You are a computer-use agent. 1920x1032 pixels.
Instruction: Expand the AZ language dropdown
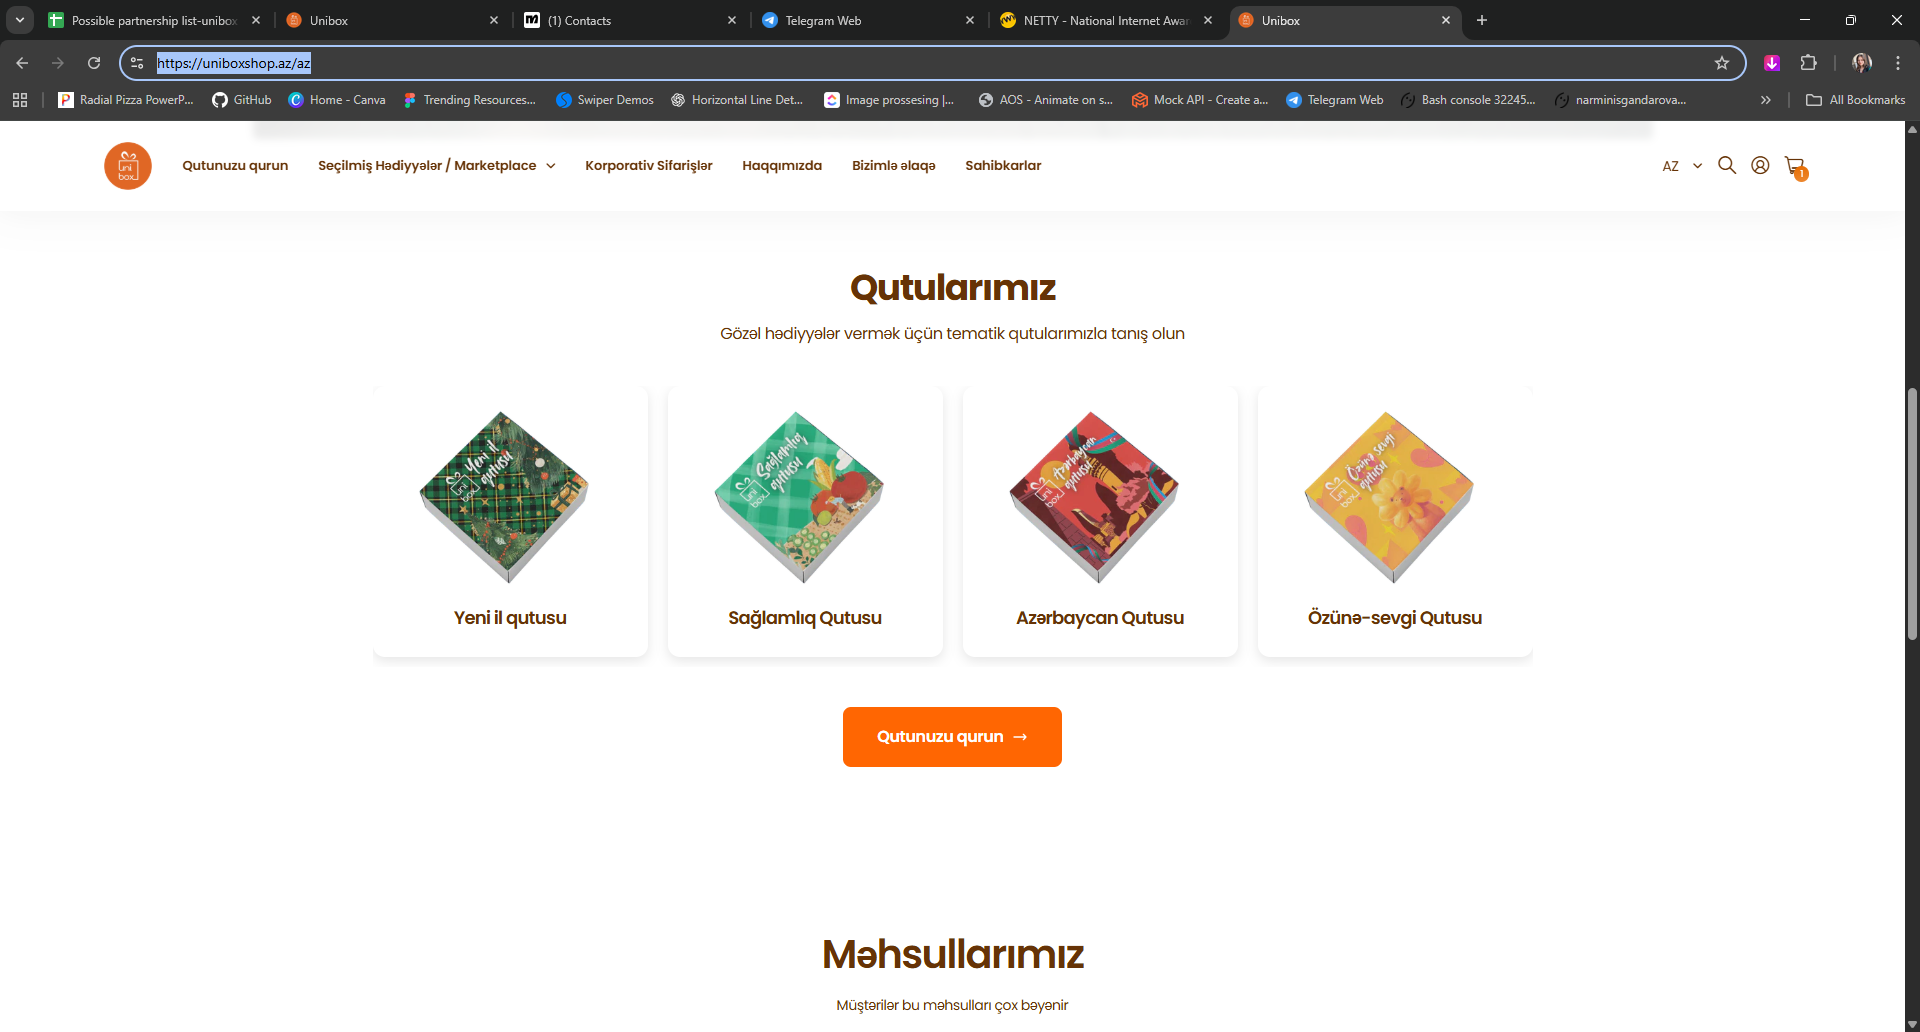point(1682,166)
